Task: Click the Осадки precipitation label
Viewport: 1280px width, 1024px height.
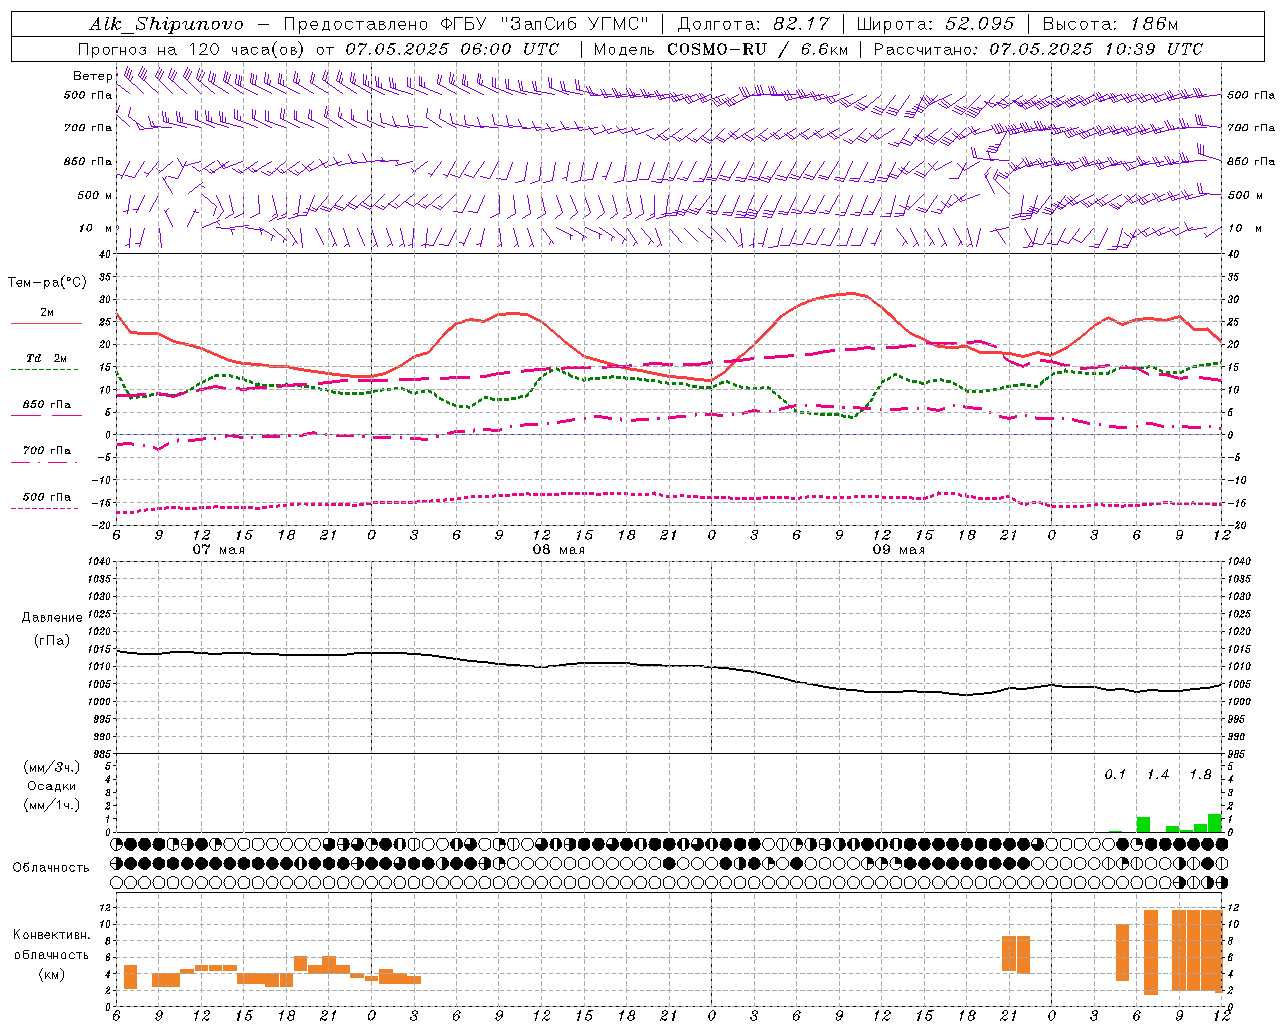Action: click(52, 786)
